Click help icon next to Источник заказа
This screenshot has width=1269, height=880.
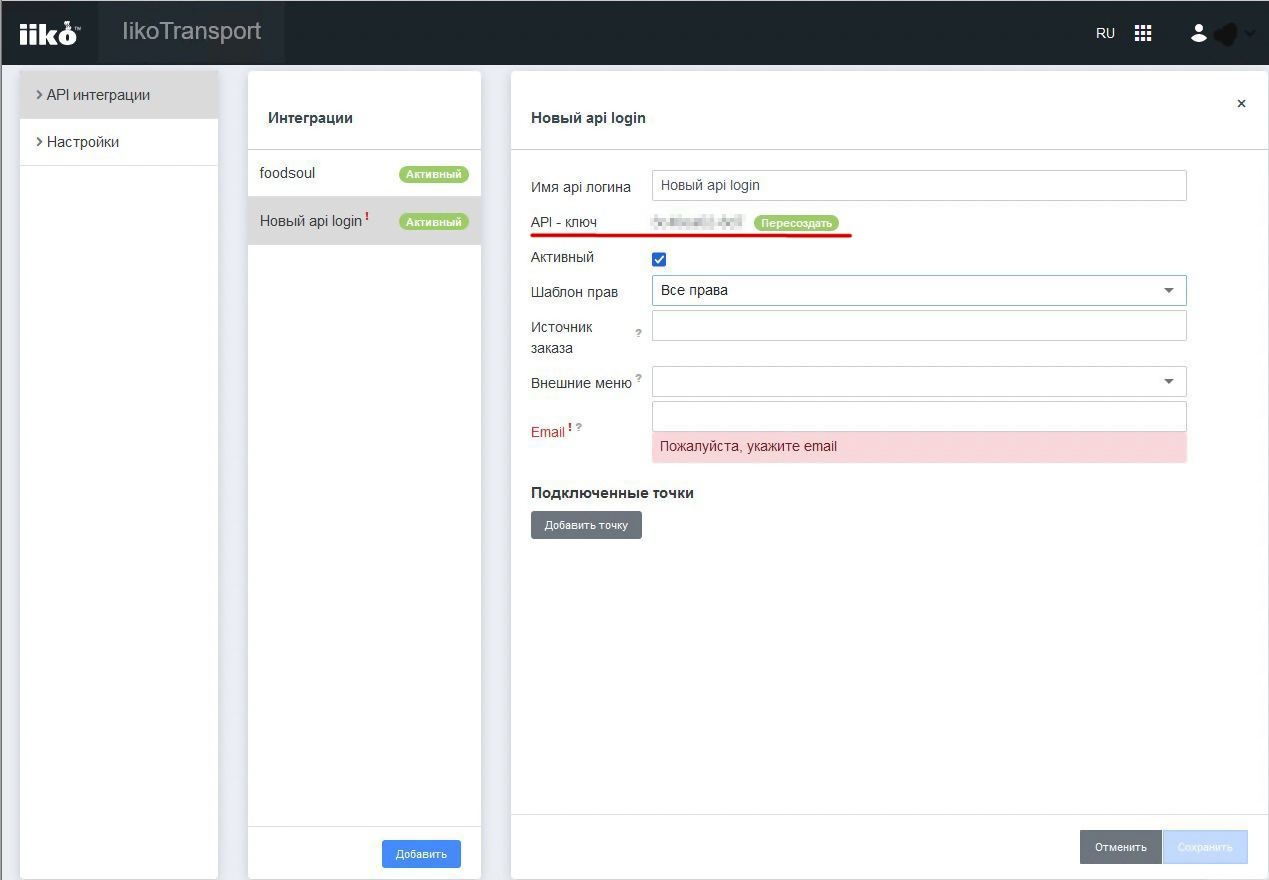pyautogui.click(x=638, y=333)
